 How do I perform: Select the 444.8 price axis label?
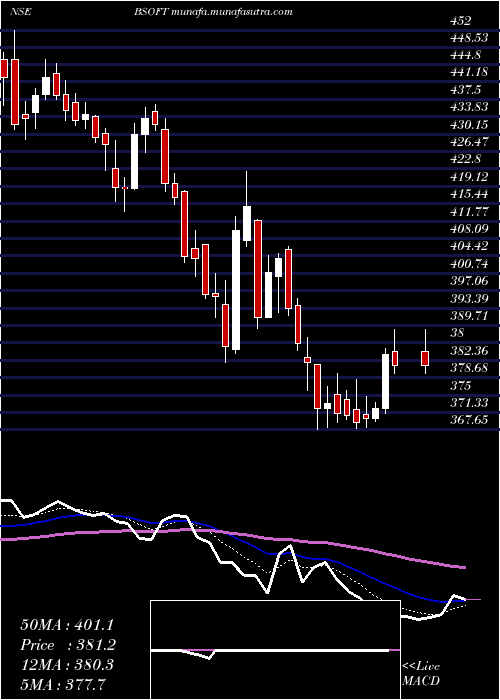coord(465,55)
